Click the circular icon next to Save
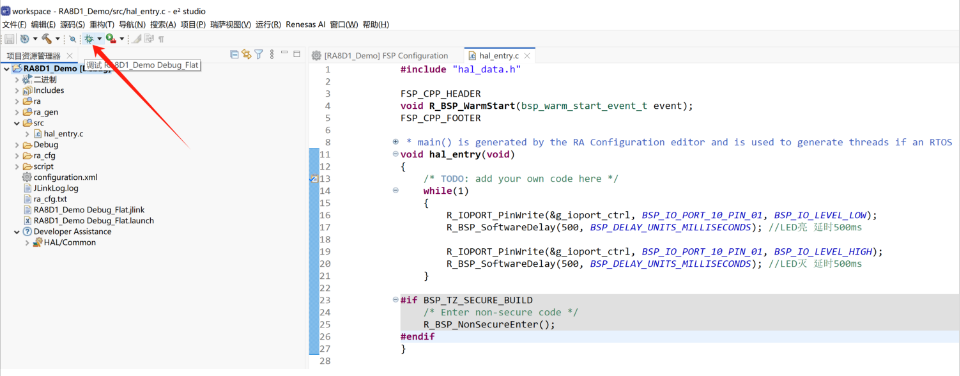 pos(24,39)
